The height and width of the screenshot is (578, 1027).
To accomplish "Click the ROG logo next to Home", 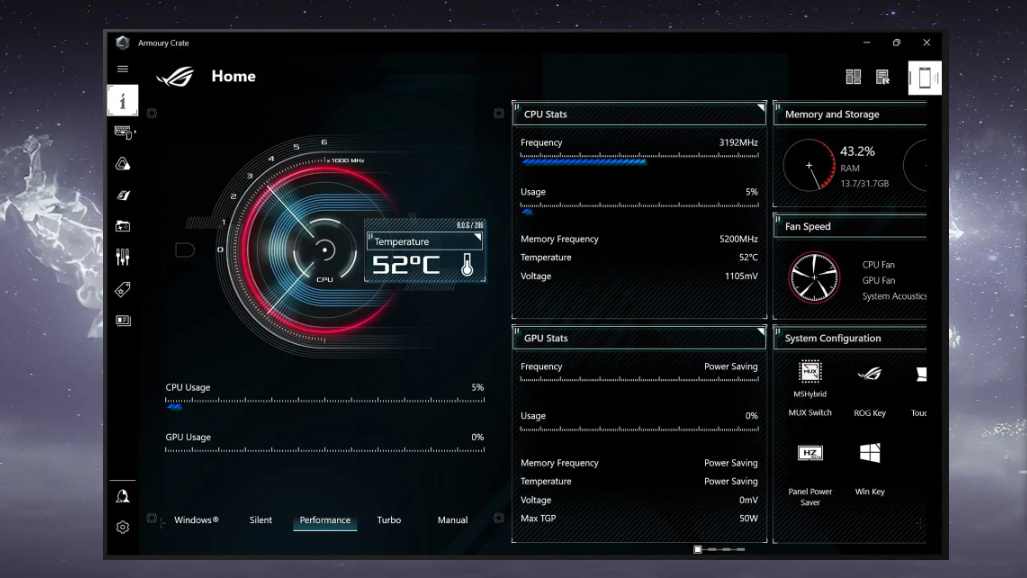I will click(x=176, y=77).
